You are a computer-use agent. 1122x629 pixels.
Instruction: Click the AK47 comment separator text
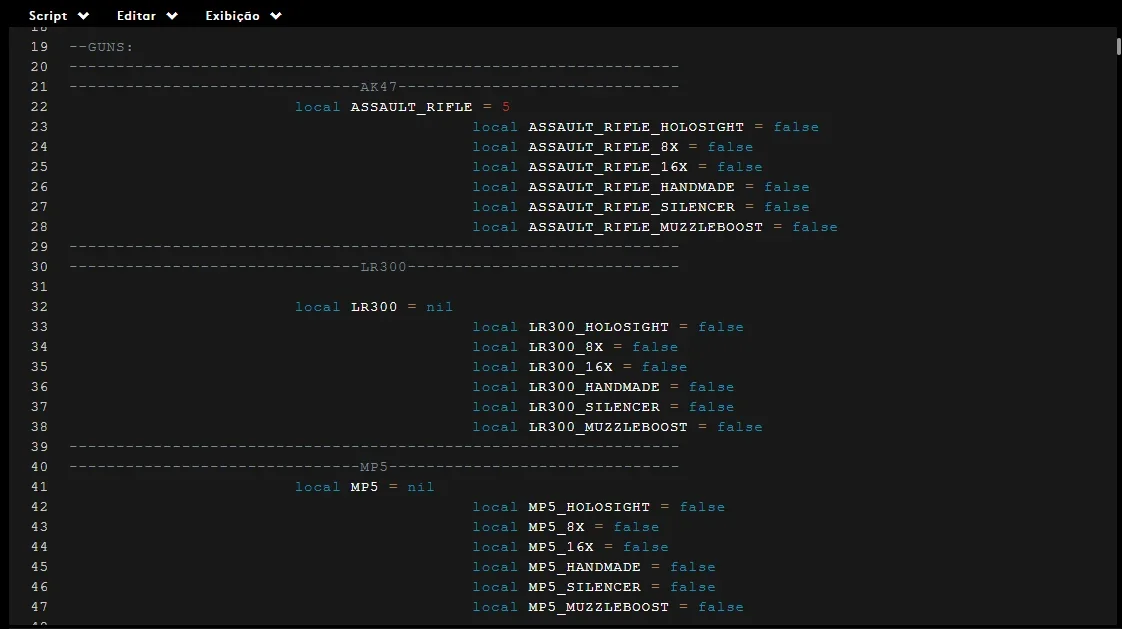[x=379, y=87]
